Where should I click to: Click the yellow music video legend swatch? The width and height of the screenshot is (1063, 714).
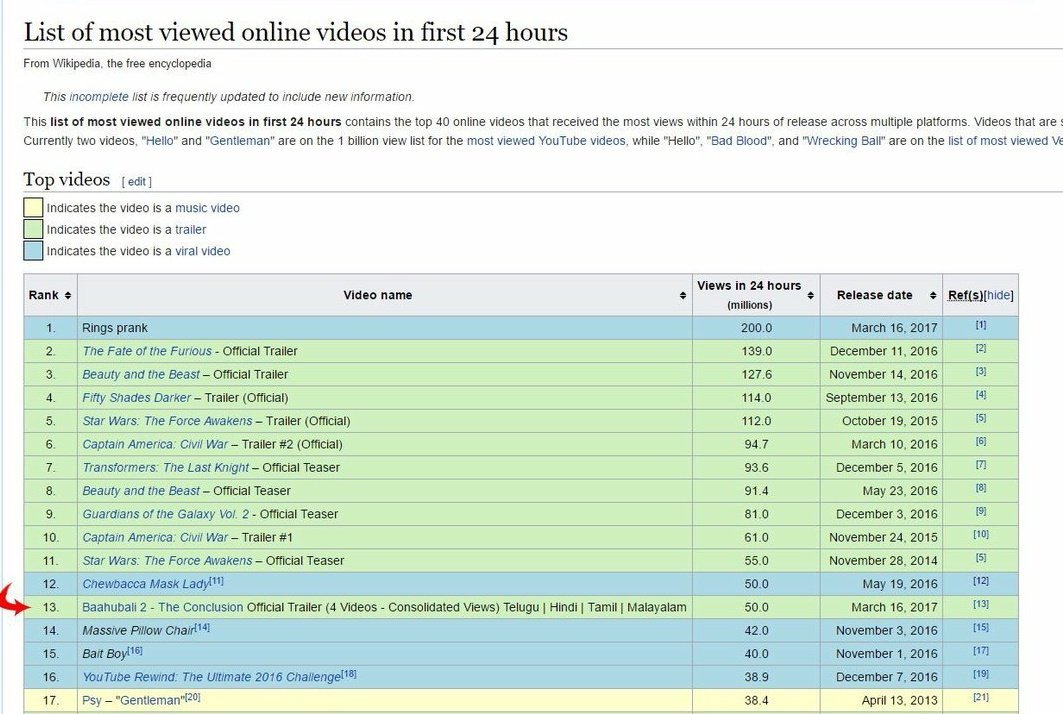pos(34,207)
